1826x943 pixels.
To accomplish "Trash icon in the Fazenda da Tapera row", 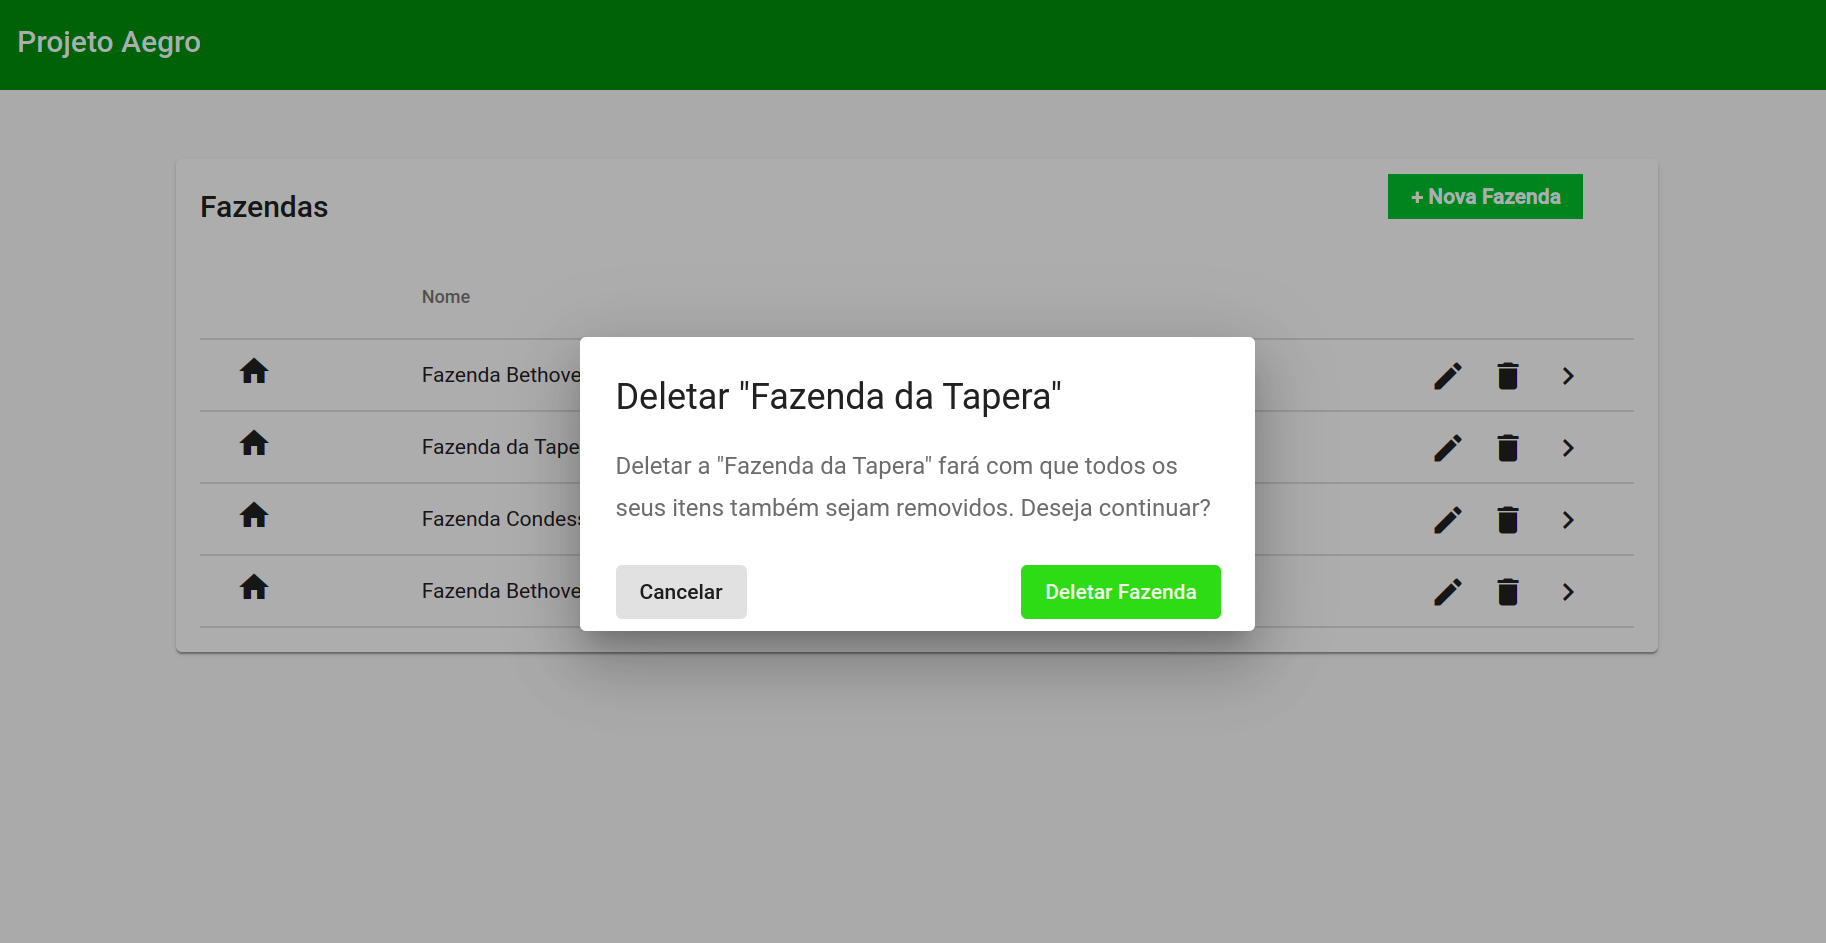I will point(1508,448).
